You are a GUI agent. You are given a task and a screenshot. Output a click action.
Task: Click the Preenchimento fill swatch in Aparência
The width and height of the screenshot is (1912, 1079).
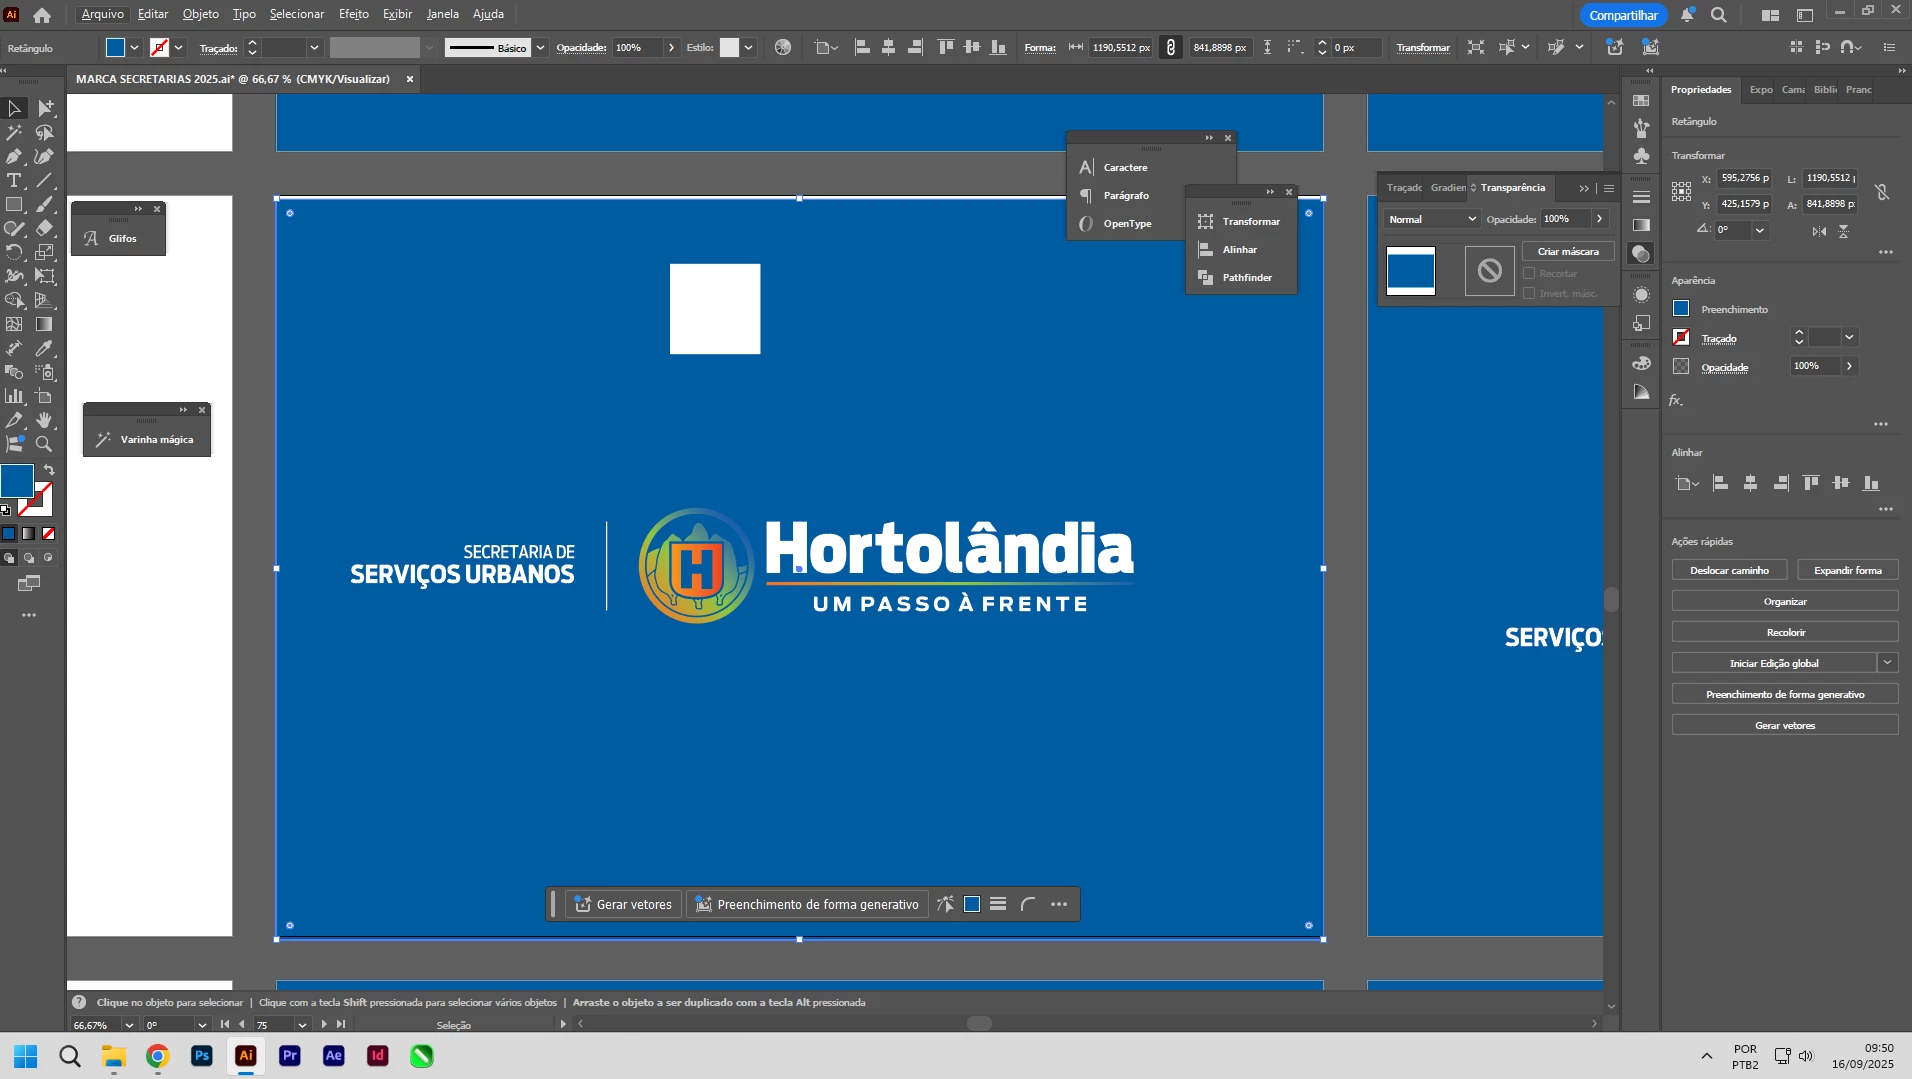click(x=1681, y=309)
